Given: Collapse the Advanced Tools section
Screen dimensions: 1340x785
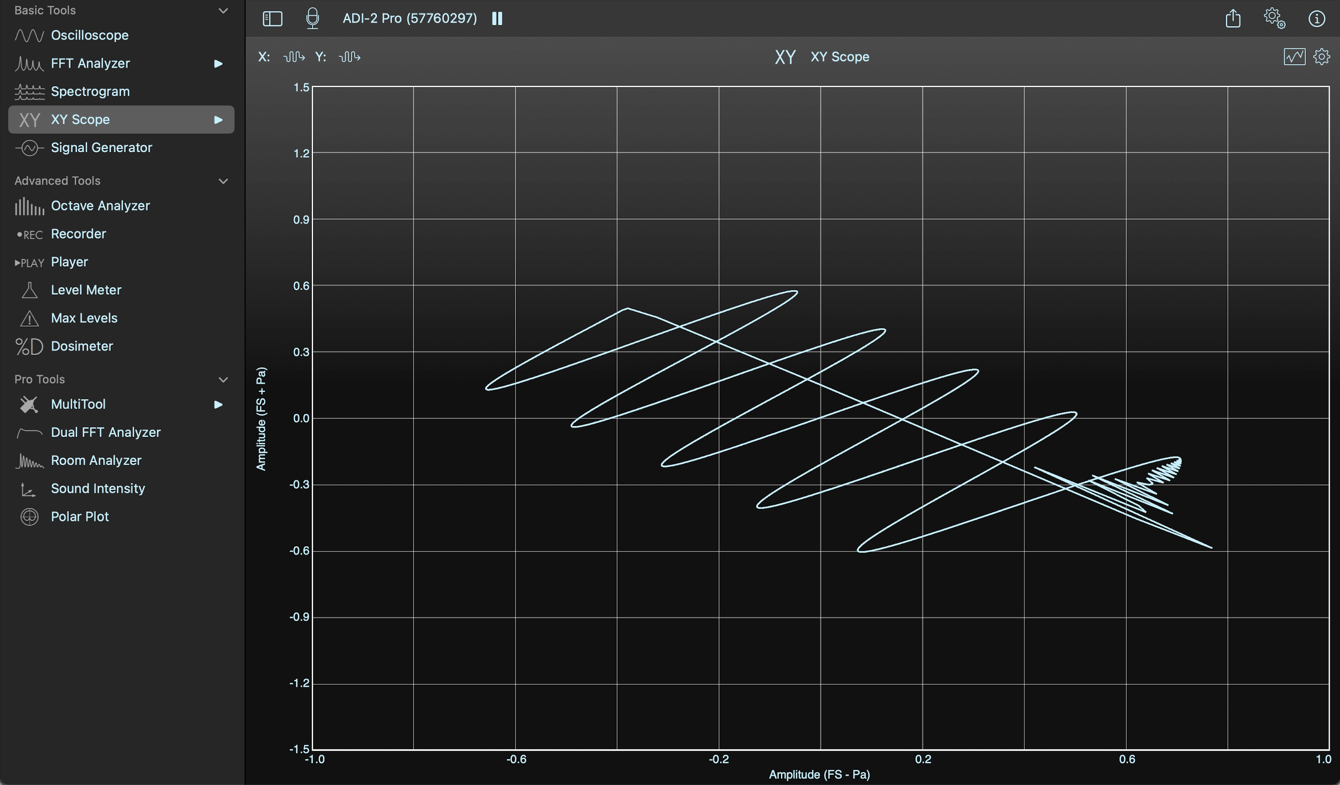Looking at the screenshot, I should [223, 181].
